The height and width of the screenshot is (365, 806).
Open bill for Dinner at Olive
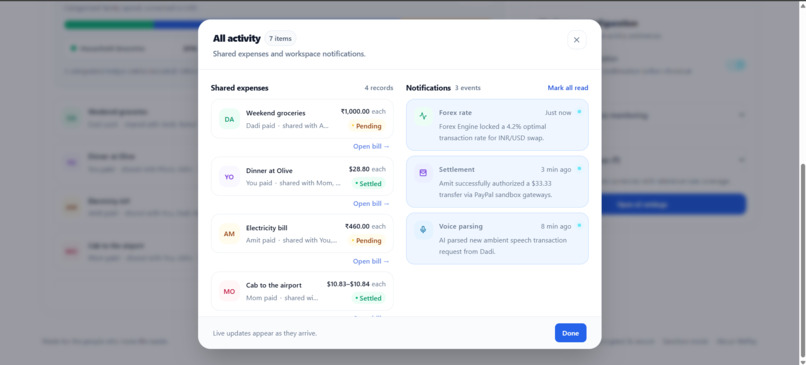click(371, 204)
